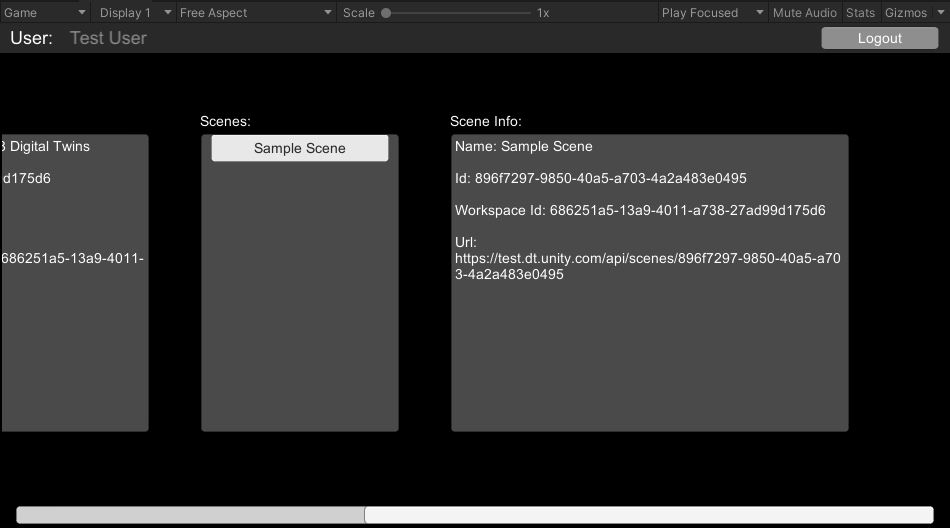This screenshot has height=528, width=950.
Task: Click the grey scrollbar track left of thumb
Action: [x=190, y=515]
